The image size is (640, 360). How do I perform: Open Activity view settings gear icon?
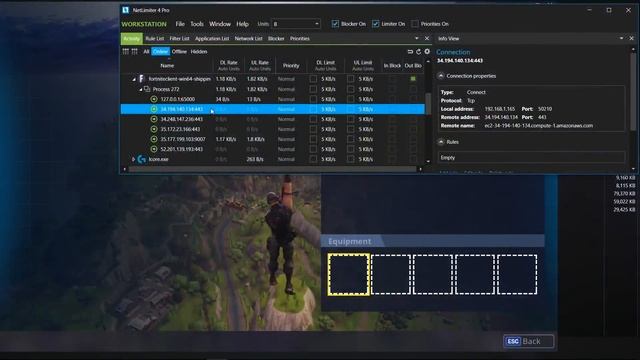(x=427, y=51)
